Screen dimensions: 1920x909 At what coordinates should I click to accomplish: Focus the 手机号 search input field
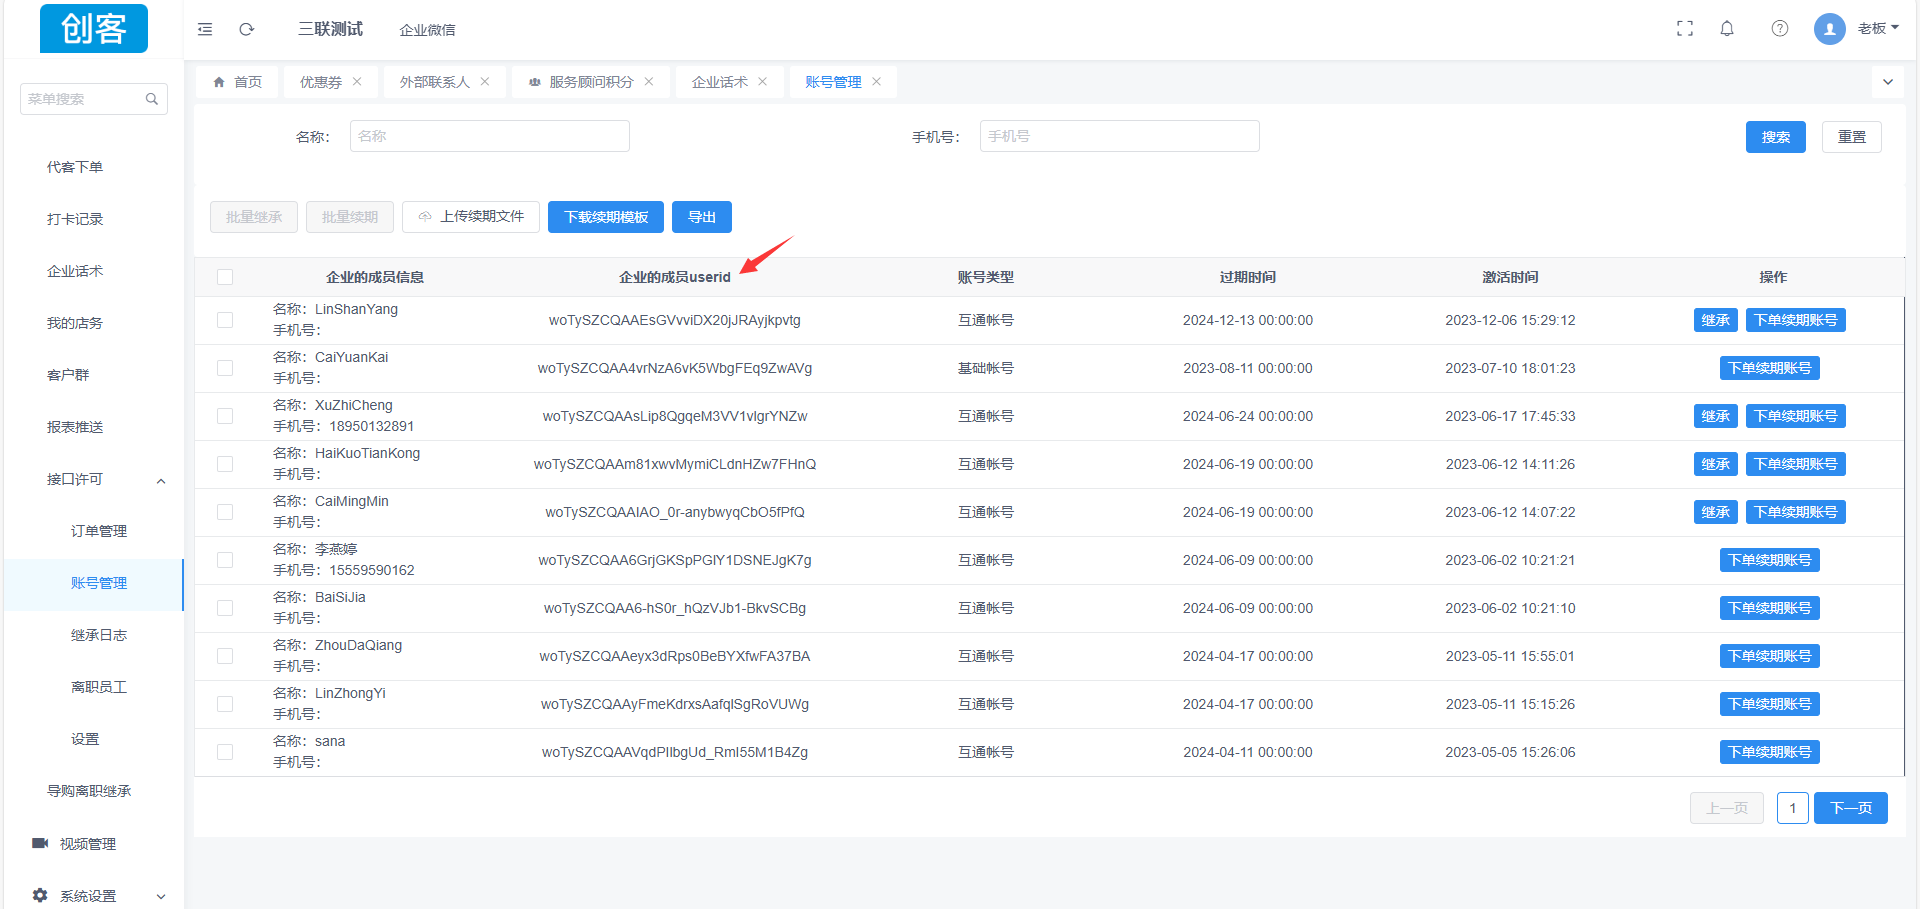coord(1120,136)
